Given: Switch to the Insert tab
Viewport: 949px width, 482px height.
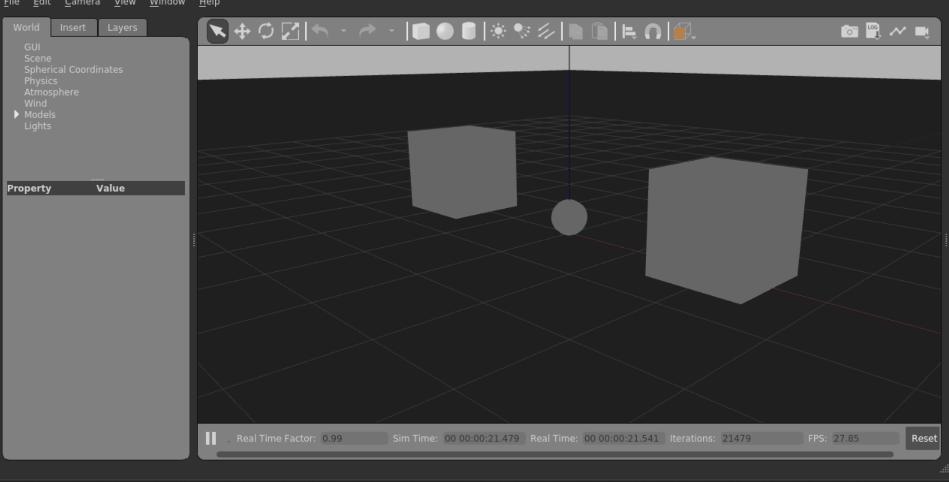Looking at the screenshot, I should pos(73,28).
